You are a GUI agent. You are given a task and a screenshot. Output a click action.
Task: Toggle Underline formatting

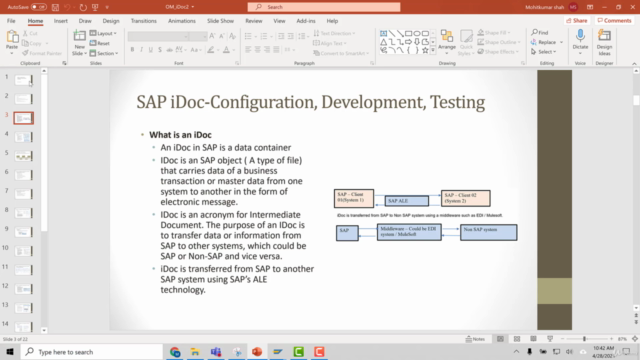click(x=151, y=50)
